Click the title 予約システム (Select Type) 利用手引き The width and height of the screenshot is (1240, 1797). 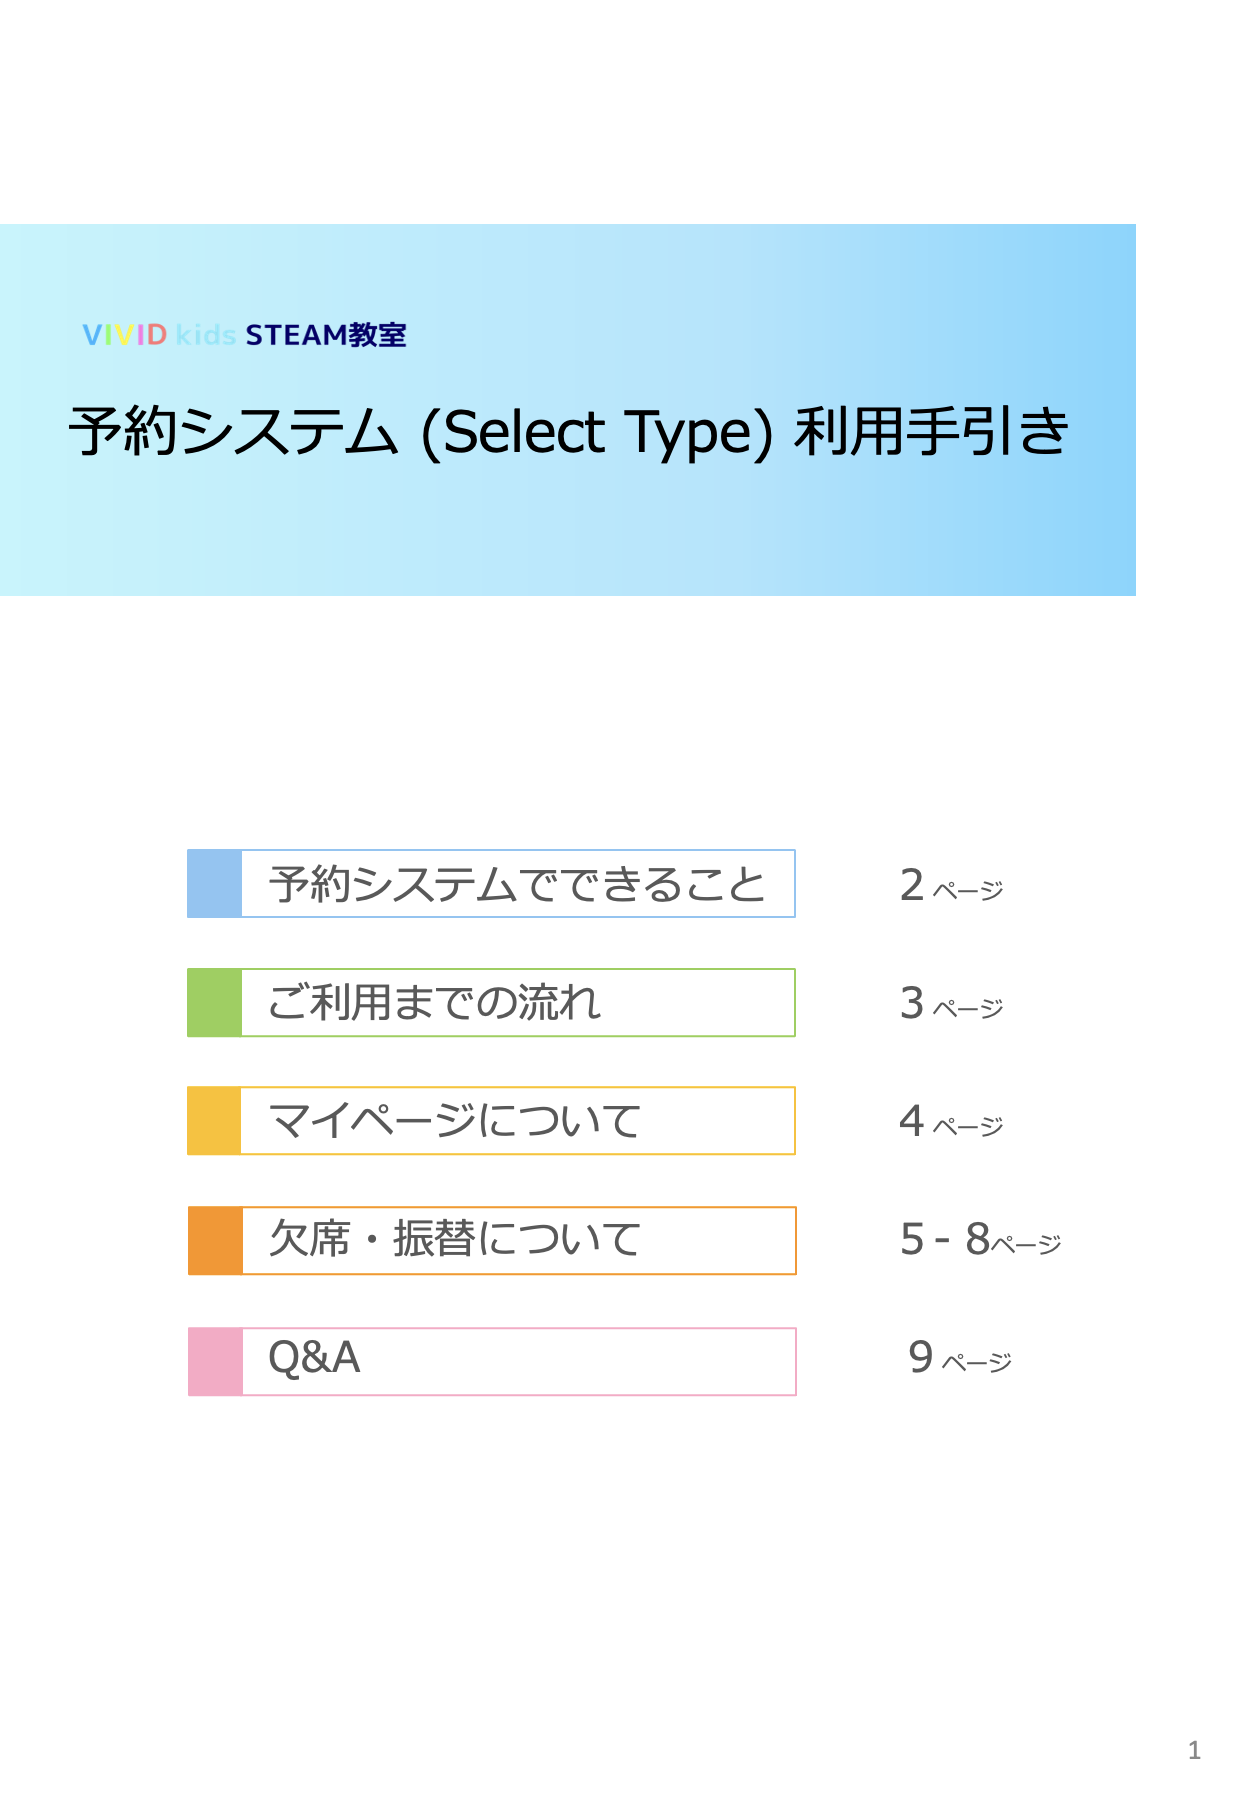pyautogui.click(x=569, y=432)
